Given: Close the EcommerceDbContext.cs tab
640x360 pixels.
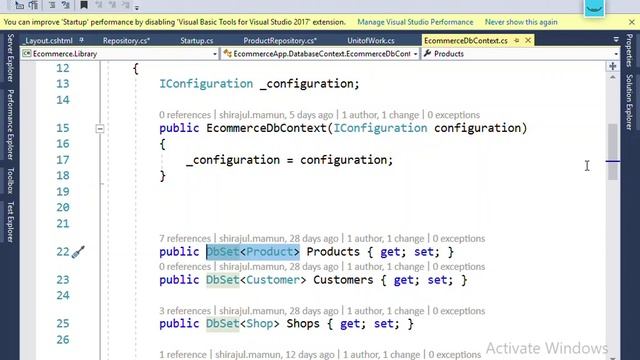Looking at the screenshot, I should (528, 40).
